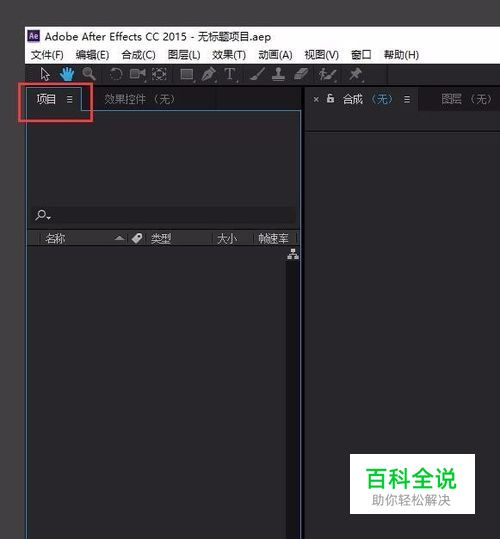The width and height of the screenshot is (500, 539).
Task: Open the project search filter dropdown
Action: click(43, 215)
